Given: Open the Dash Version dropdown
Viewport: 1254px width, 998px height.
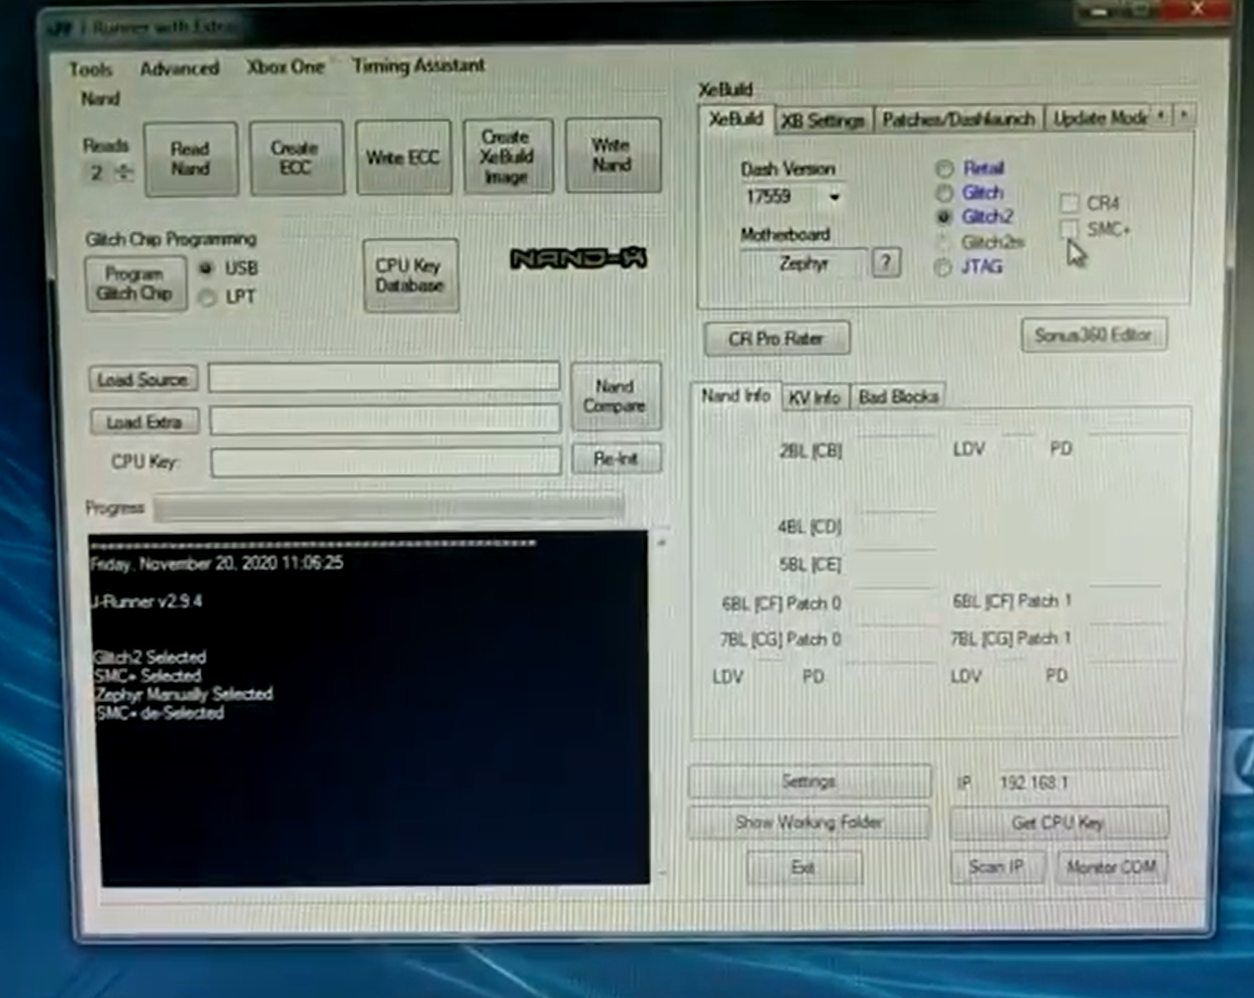Looking at the screenshot, I should (834, 197).
